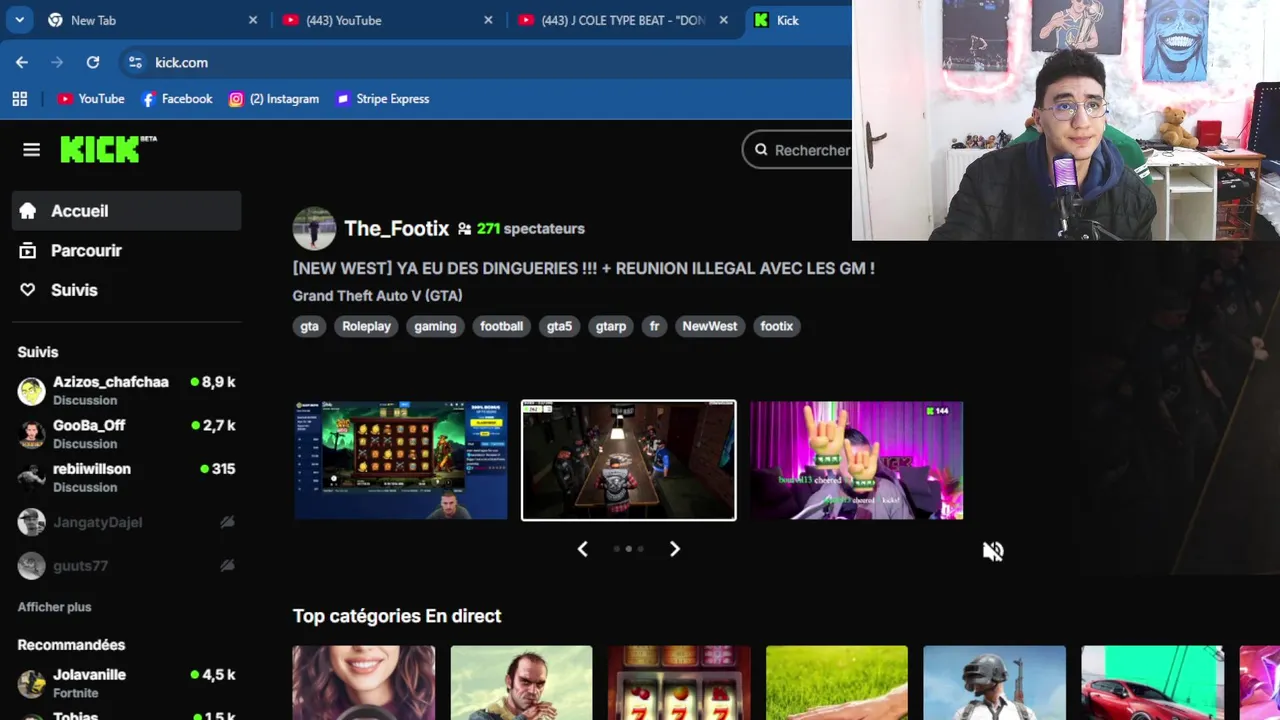Select the gaming tag
Image resolution: width=1280 pixels, height=720 pixels.
click(x=435, y=326)
